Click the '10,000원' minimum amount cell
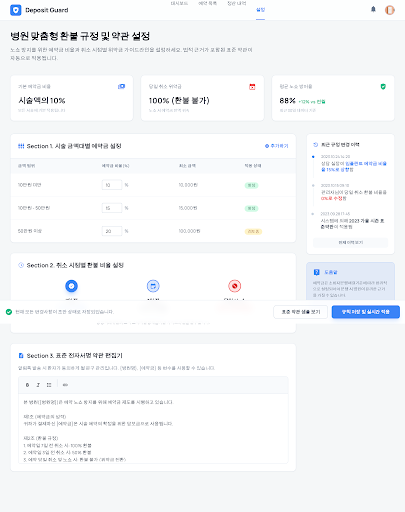This screenshot has width=405, height=512. pos(188,185)
